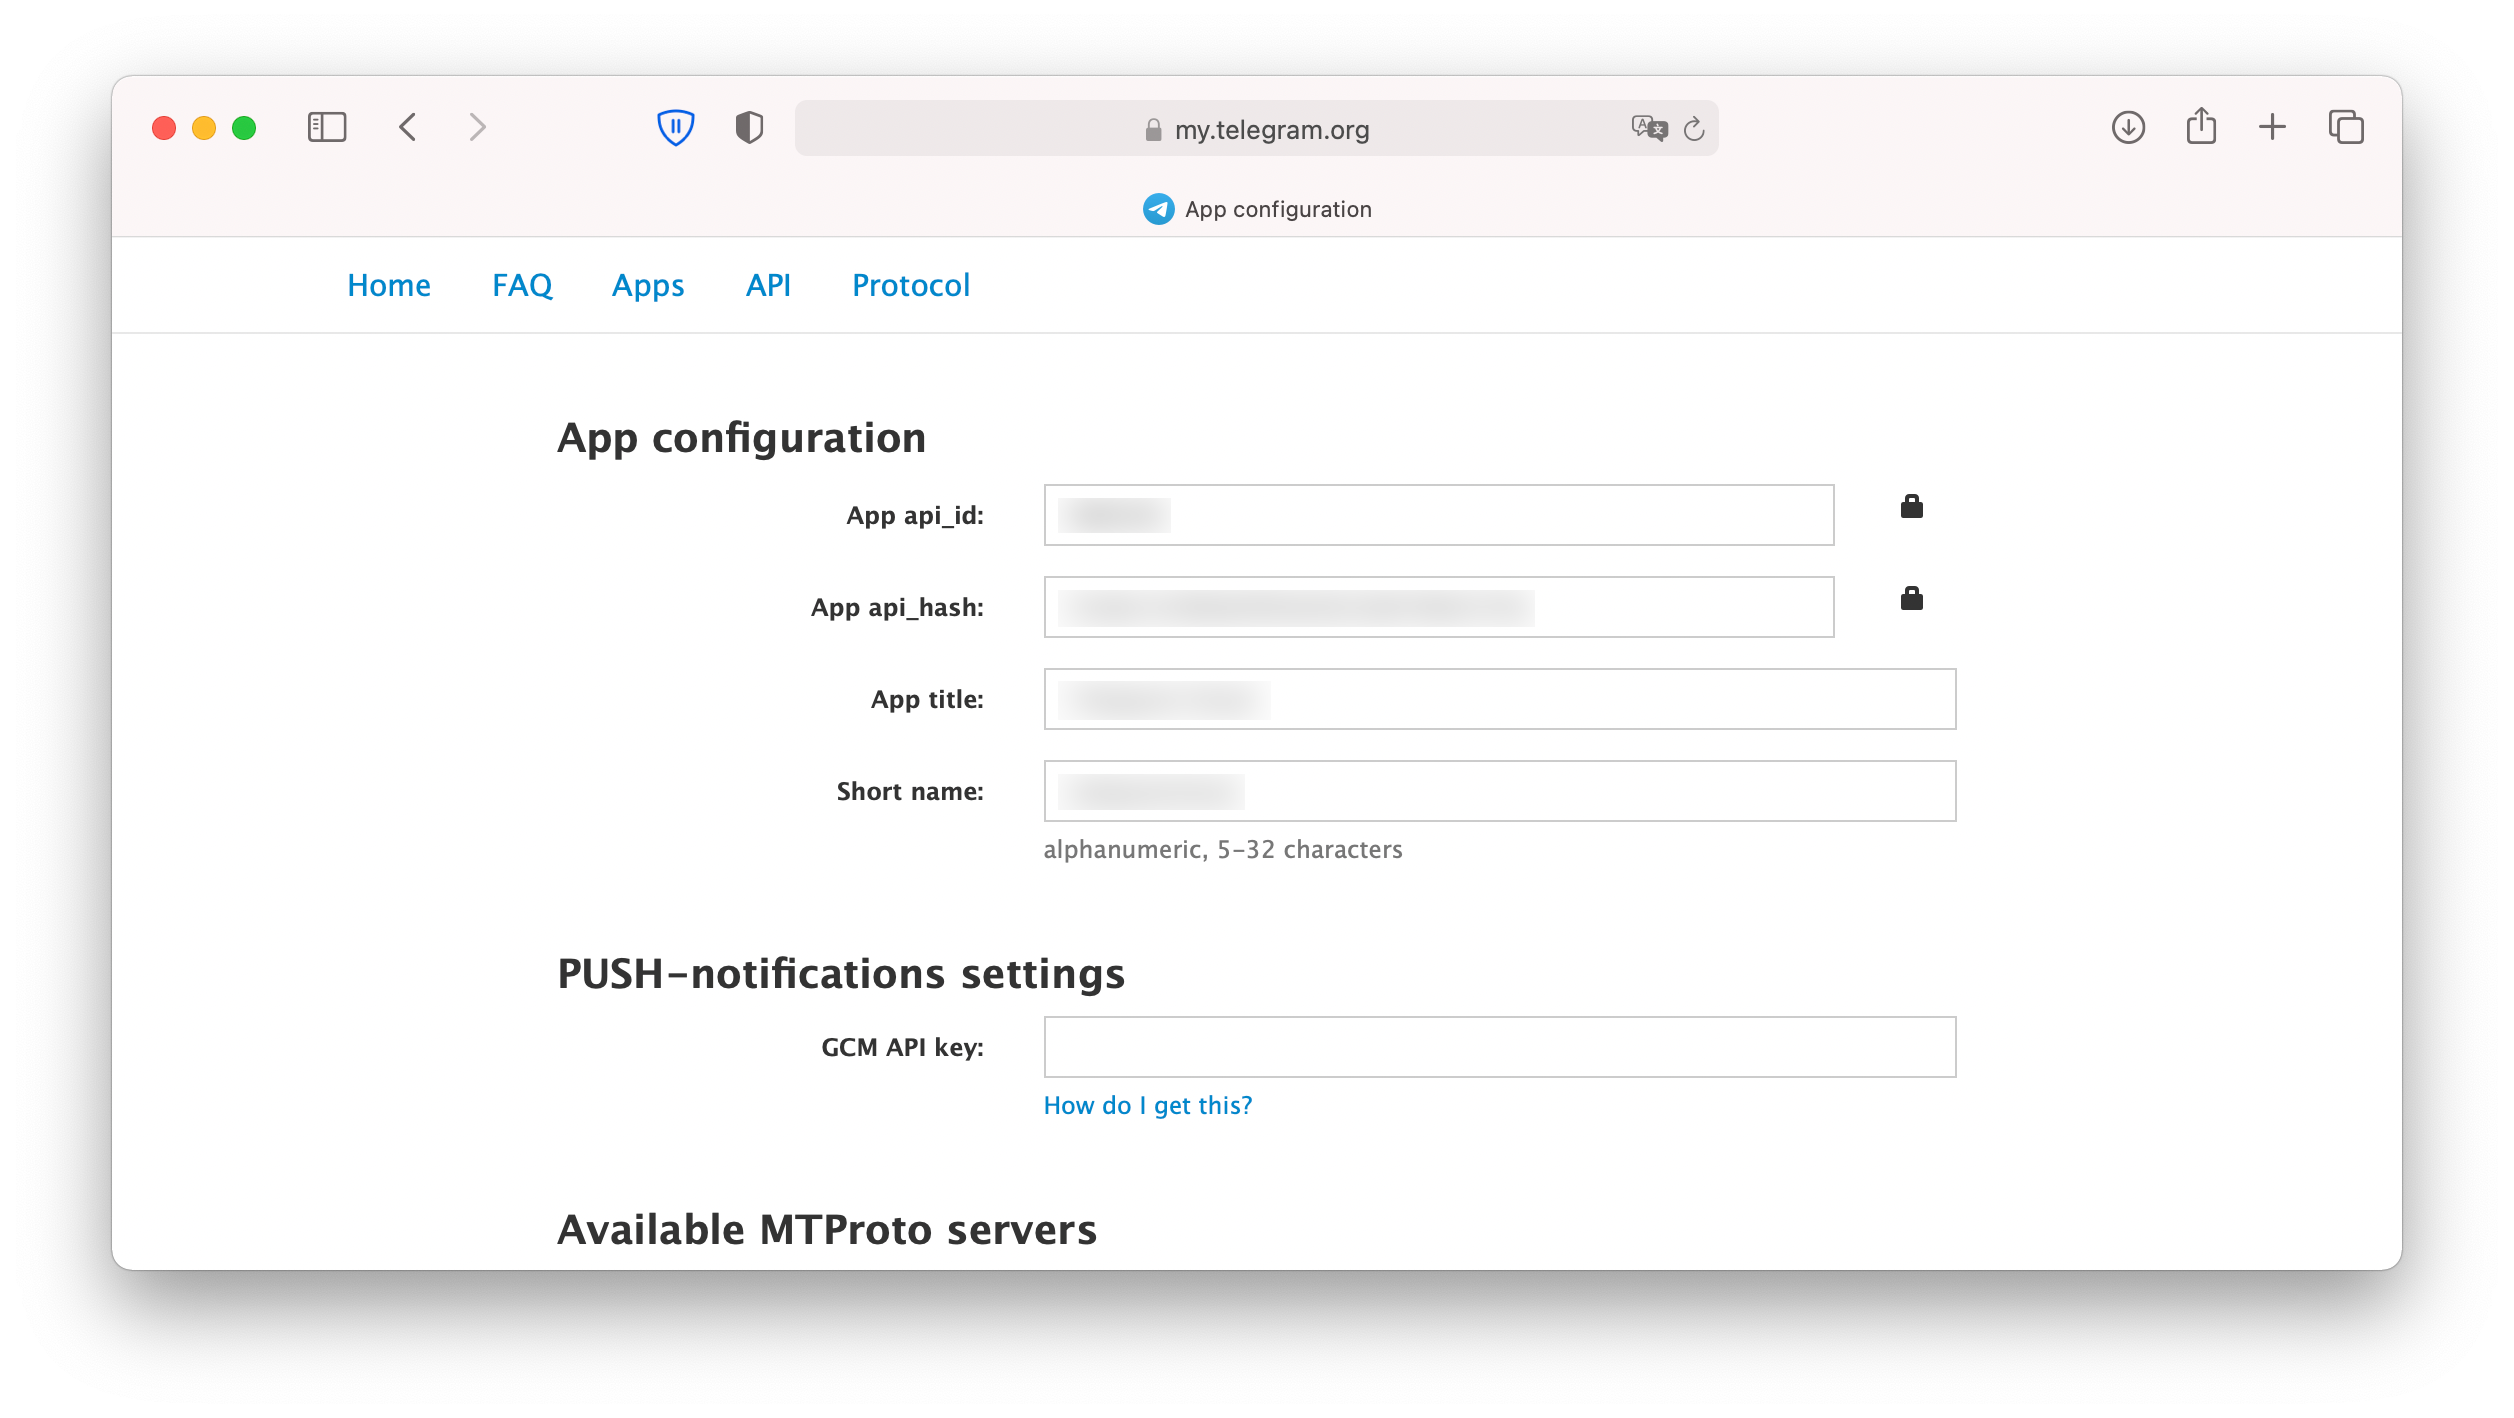2514x1418 pixels.
Task: Open the Privacy Report shield icon in toolbar
Action: pyautogui.click(x=748, y=127)
